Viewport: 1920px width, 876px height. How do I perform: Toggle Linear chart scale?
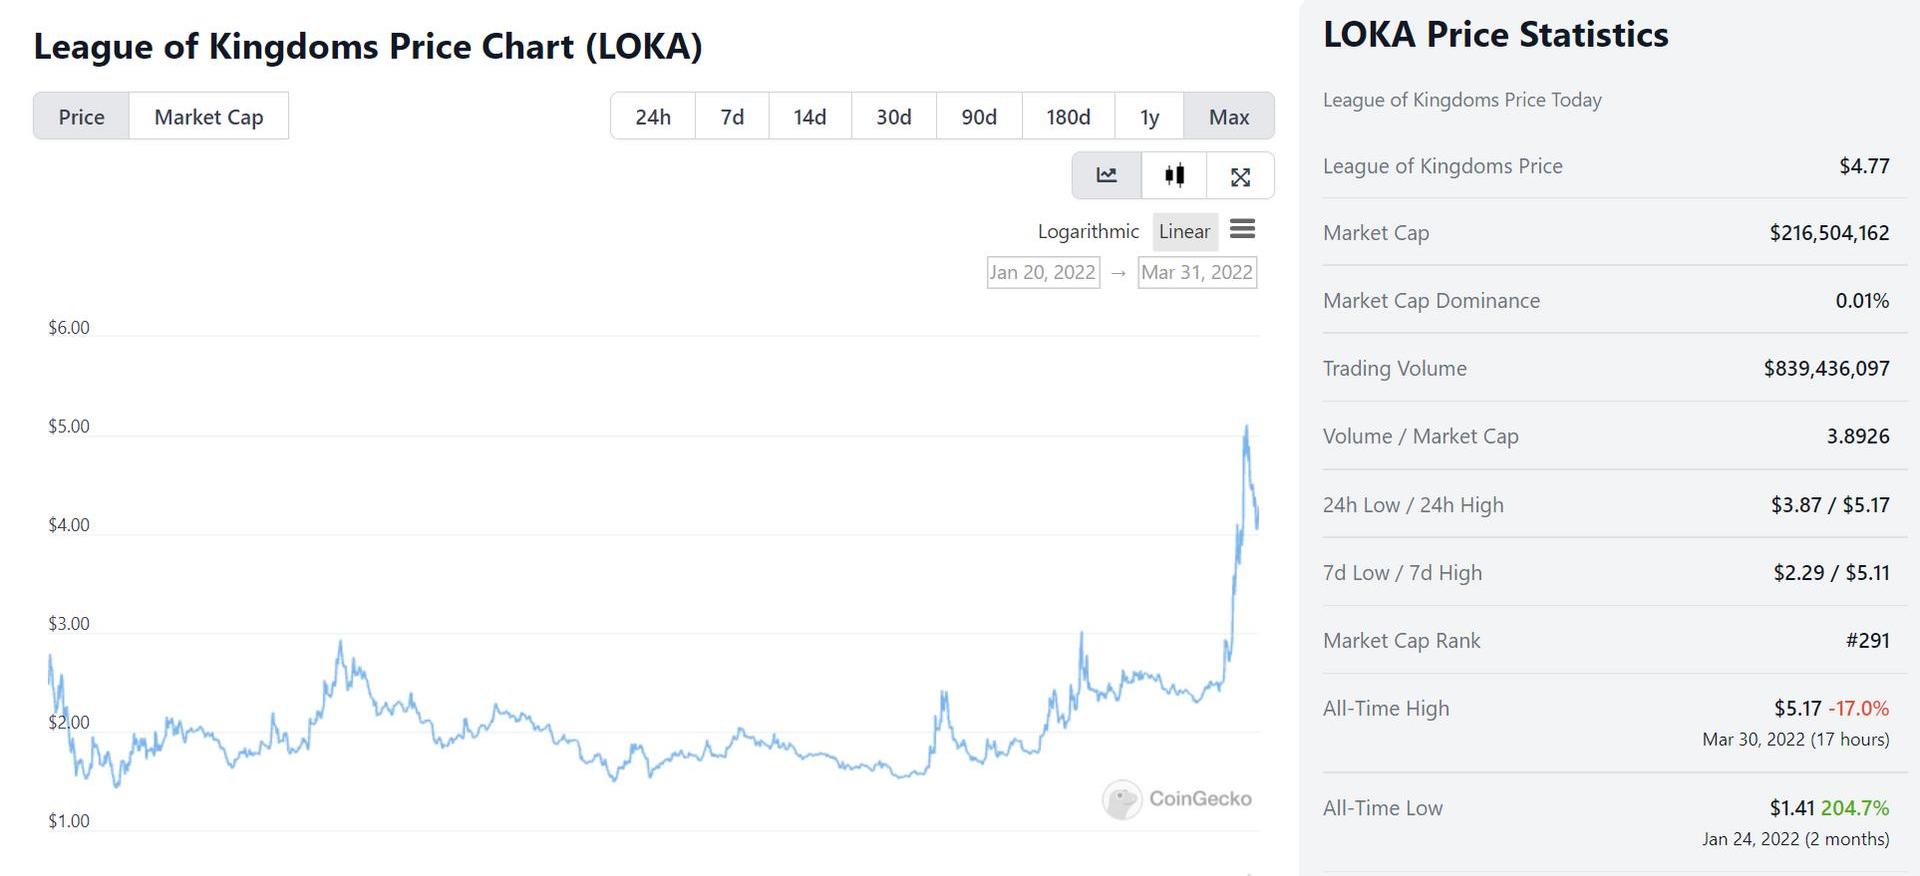point(1184,232)
